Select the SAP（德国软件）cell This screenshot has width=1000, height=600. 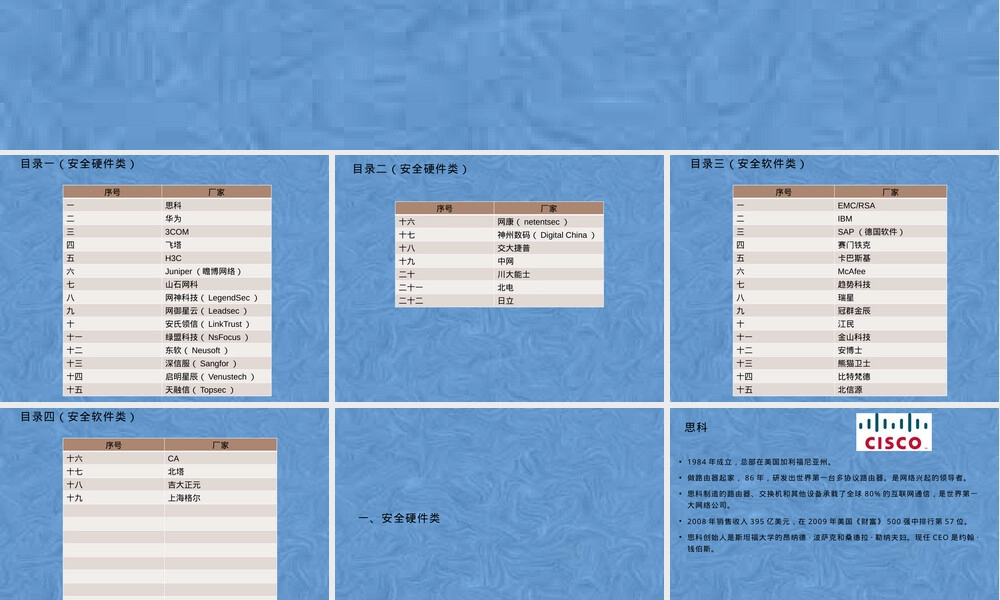pos(890,231)
